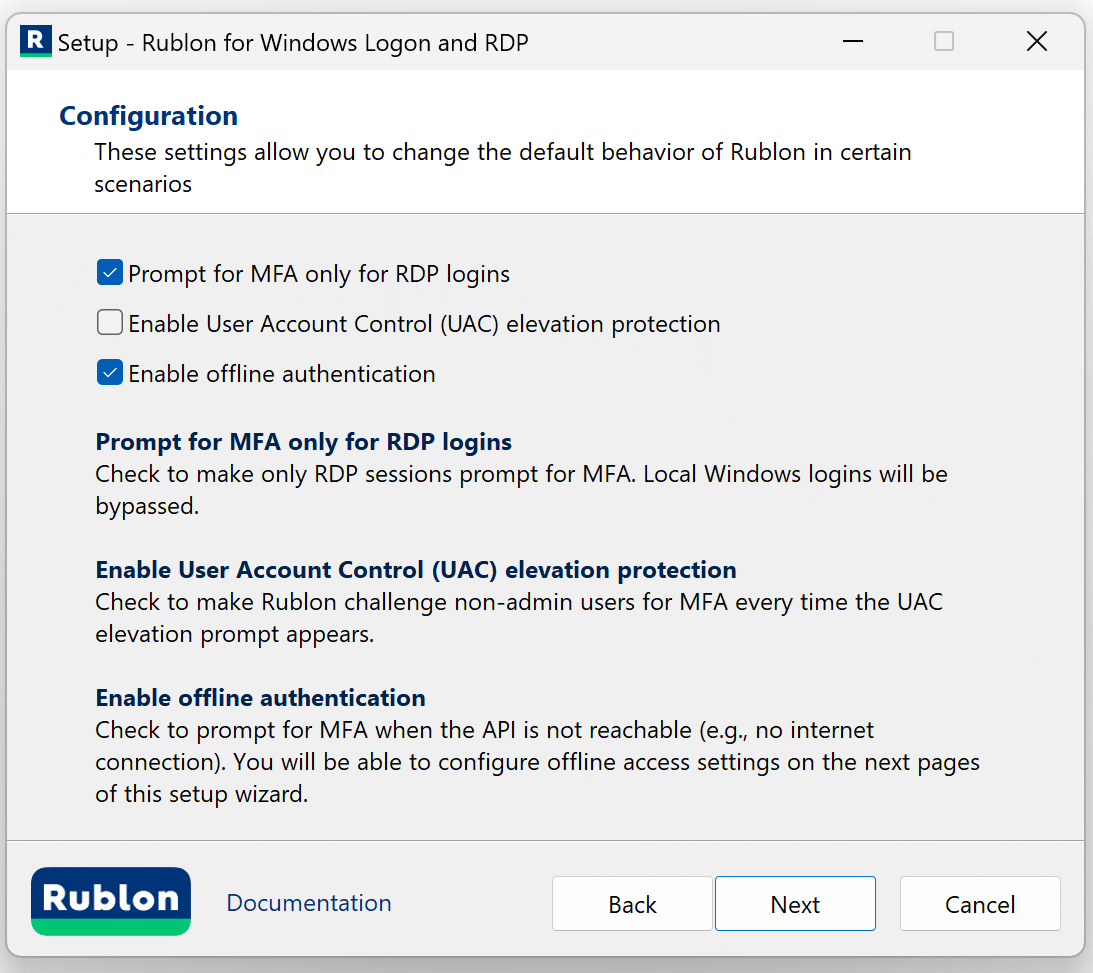Minimize the Rublon setup window
Viewport: 1093px width, 973px height.
[853, 42]
